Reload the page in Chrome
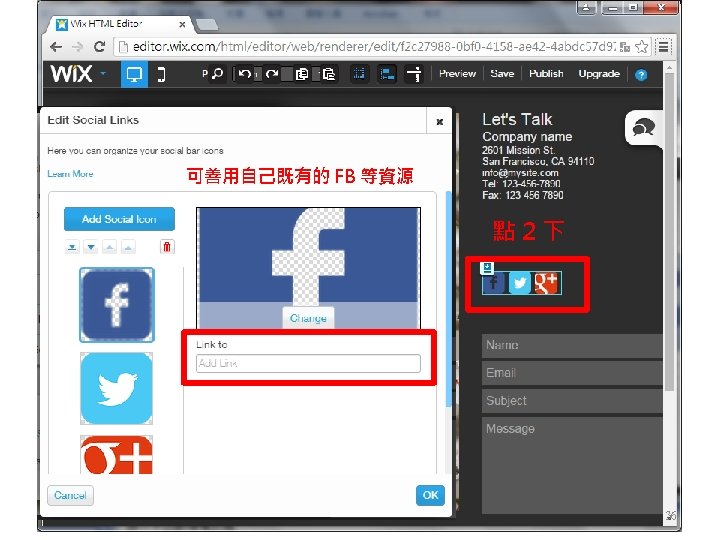Viewport: 720px width, 540px height. coord(99,47)
